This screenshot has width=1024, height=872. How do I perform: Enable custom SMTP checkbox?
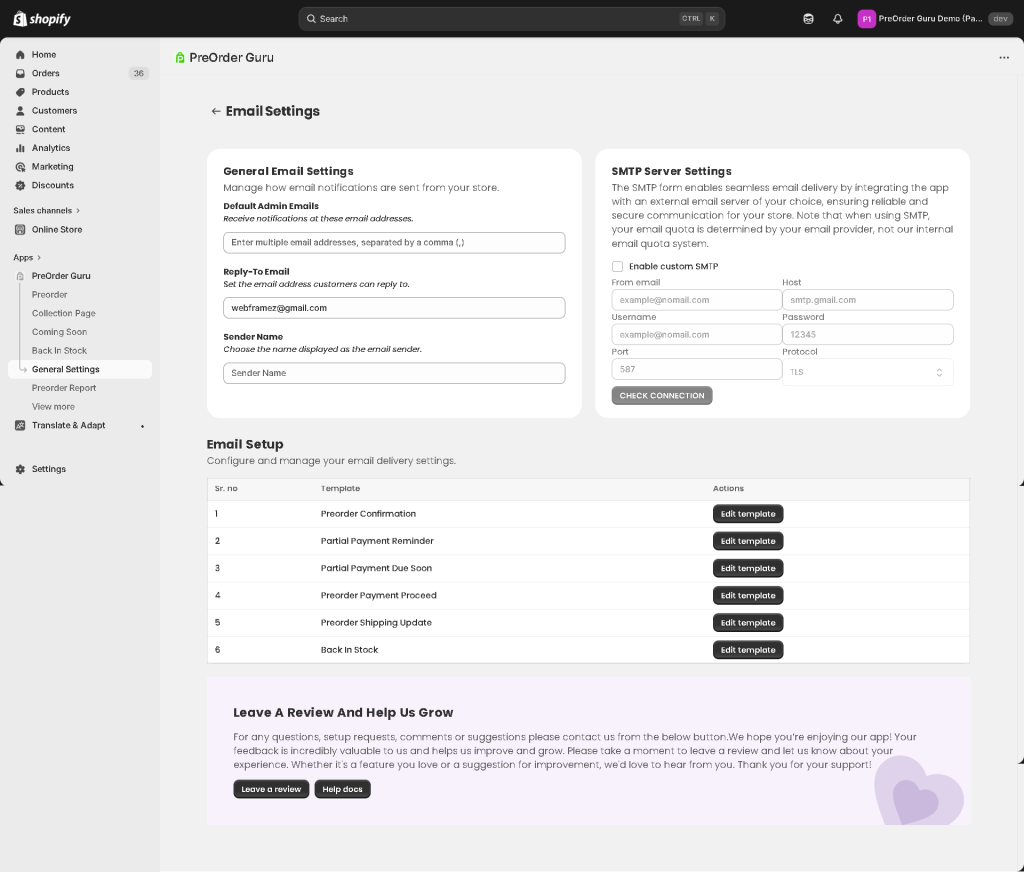pos(617,267)
